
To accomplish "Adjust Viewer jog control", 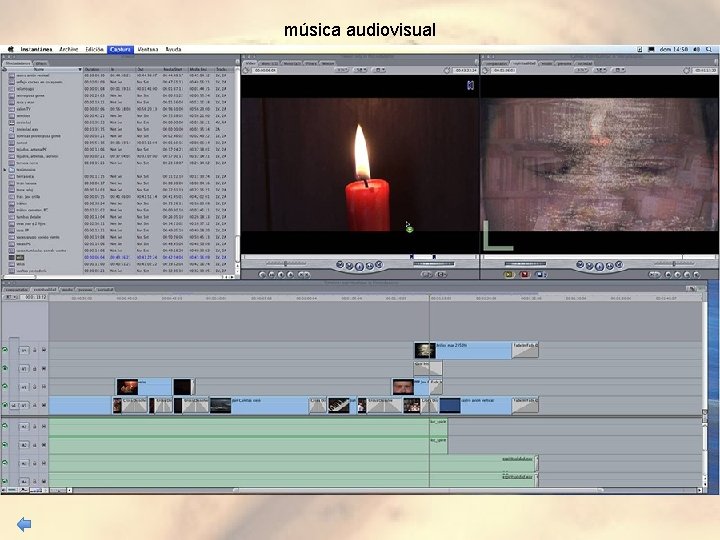I will point(434,264).
